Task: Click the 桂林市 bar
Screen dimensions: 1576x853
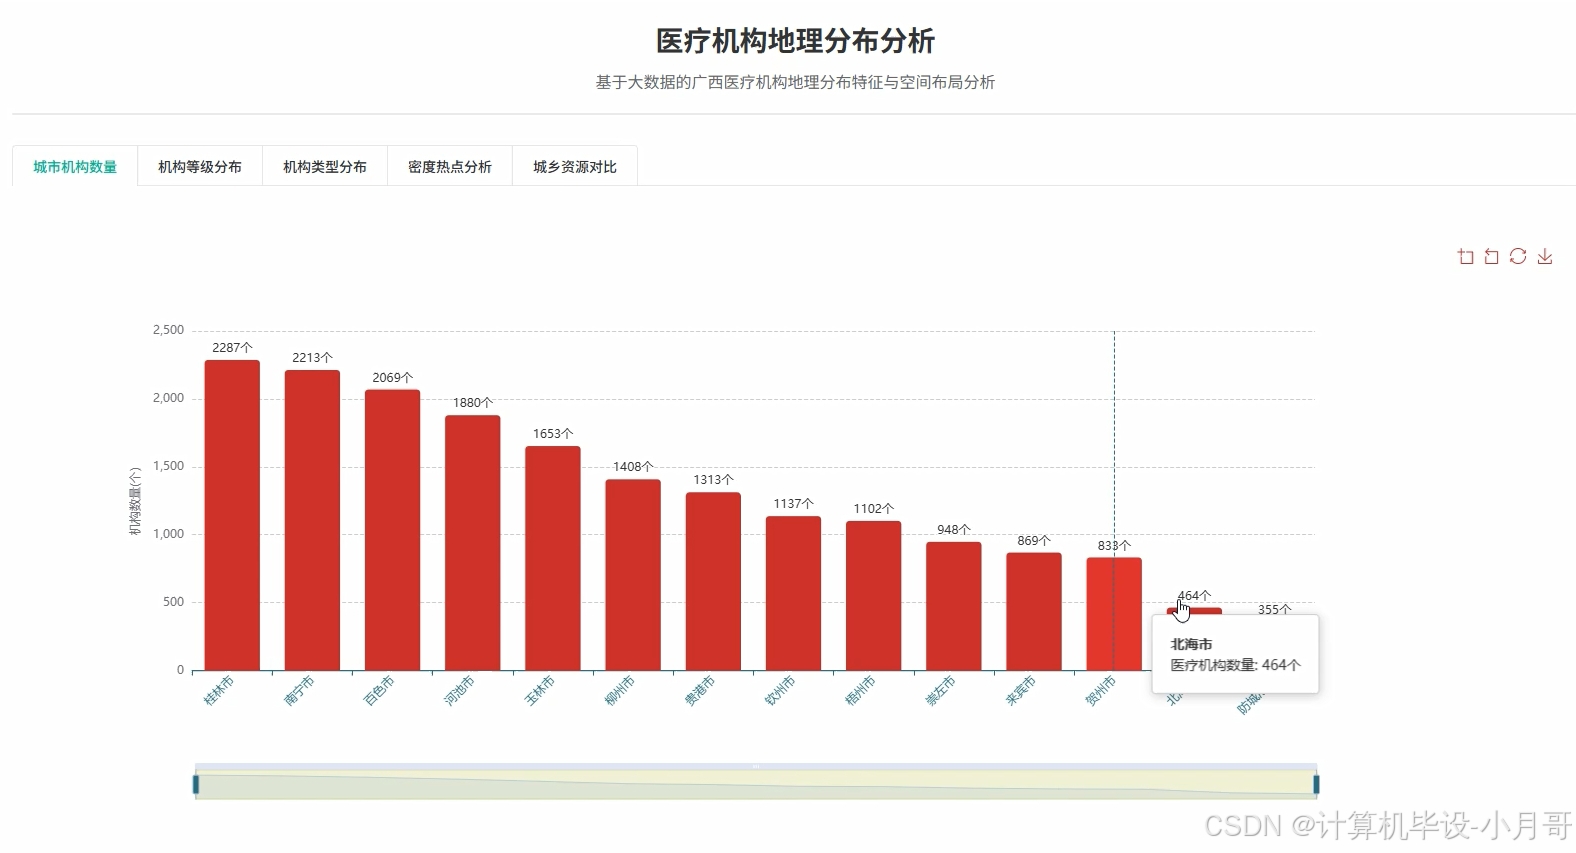Action: tap(232, 515)
